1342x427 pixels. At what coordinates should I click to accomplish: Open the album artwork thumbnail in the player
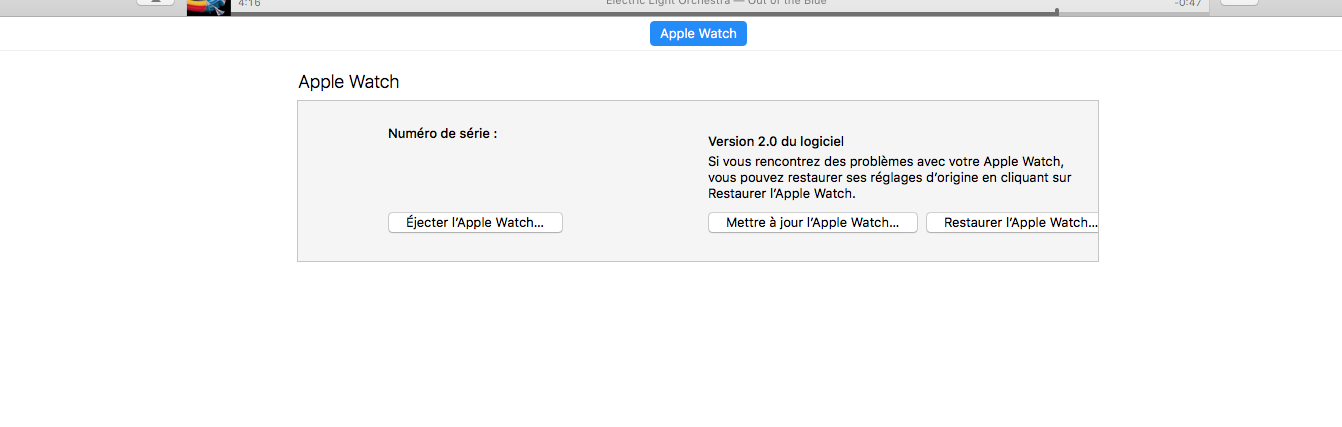click(x=209, y=7)
